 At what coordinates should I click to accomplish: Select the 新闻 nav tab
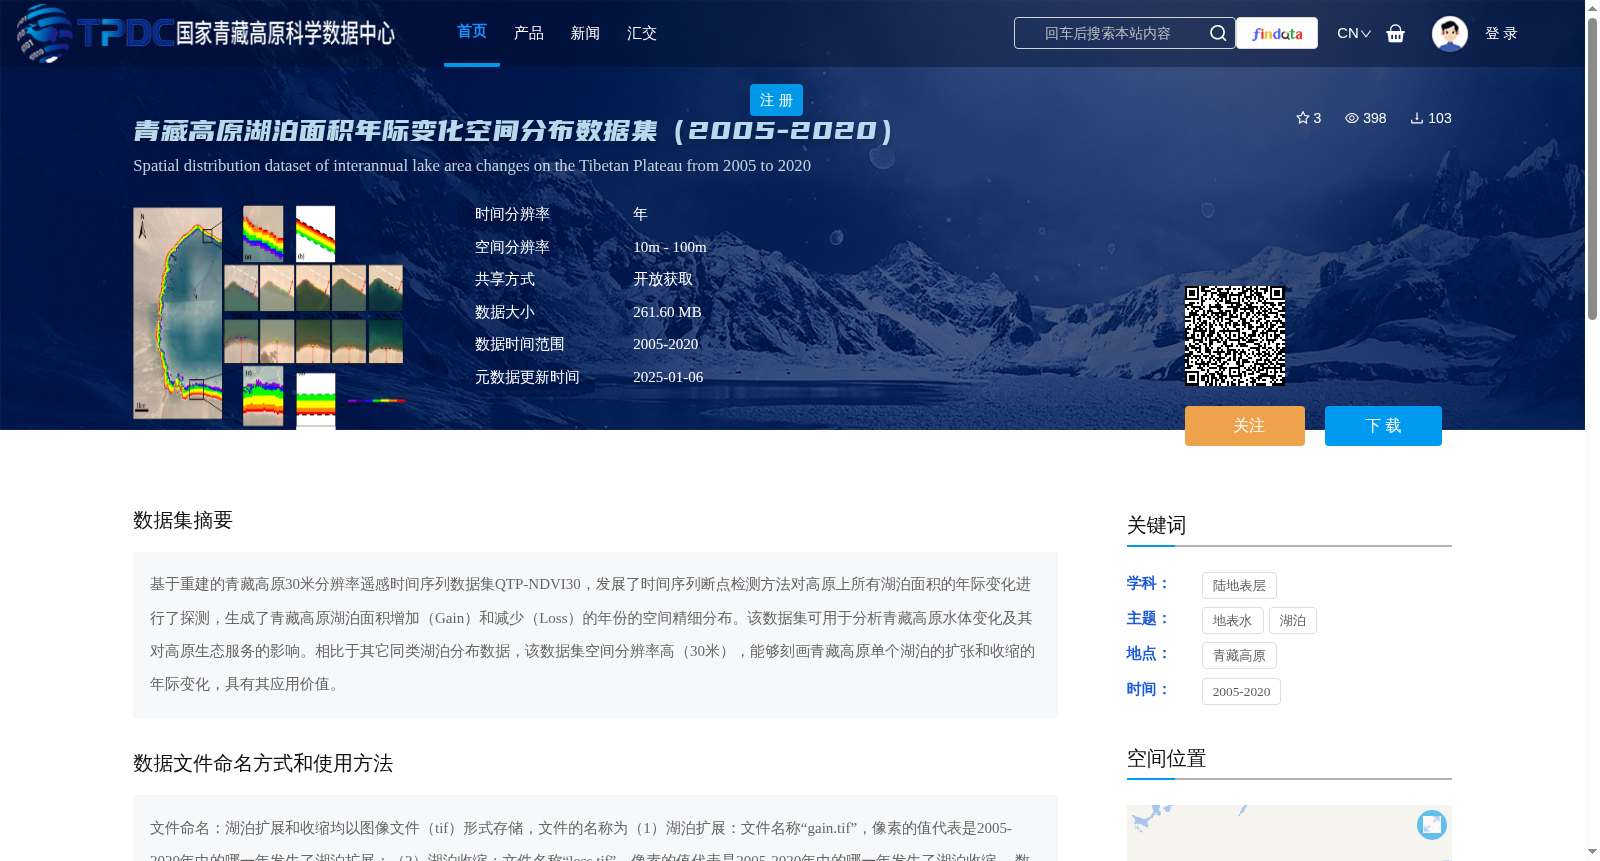tap(585, 33)
